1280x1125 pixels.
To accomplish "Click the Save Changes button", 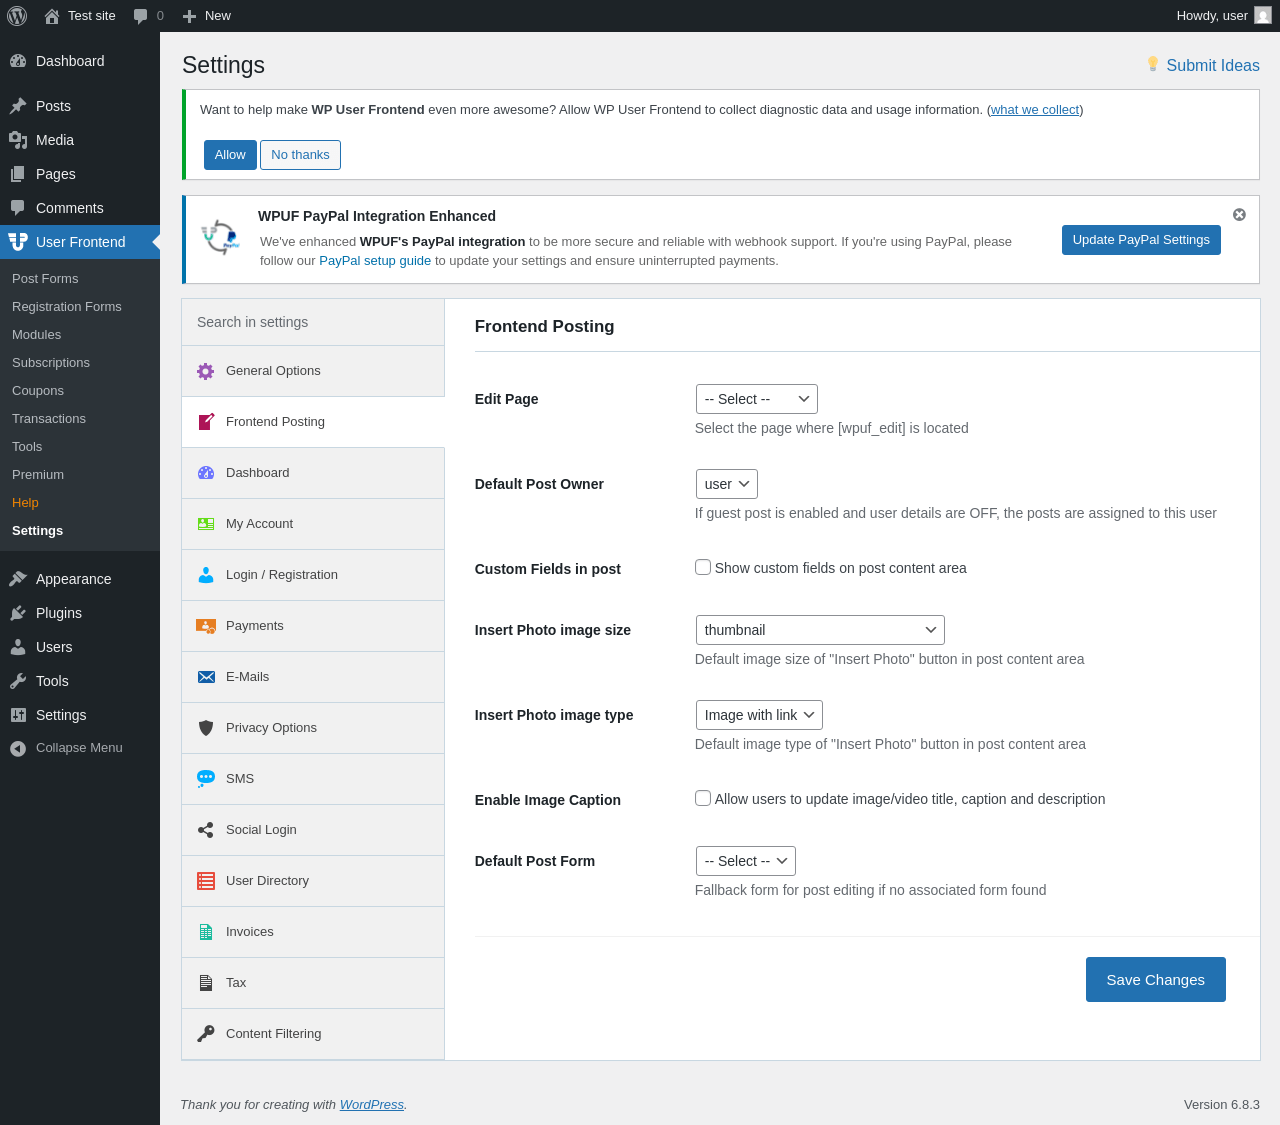I will 1155,979.
